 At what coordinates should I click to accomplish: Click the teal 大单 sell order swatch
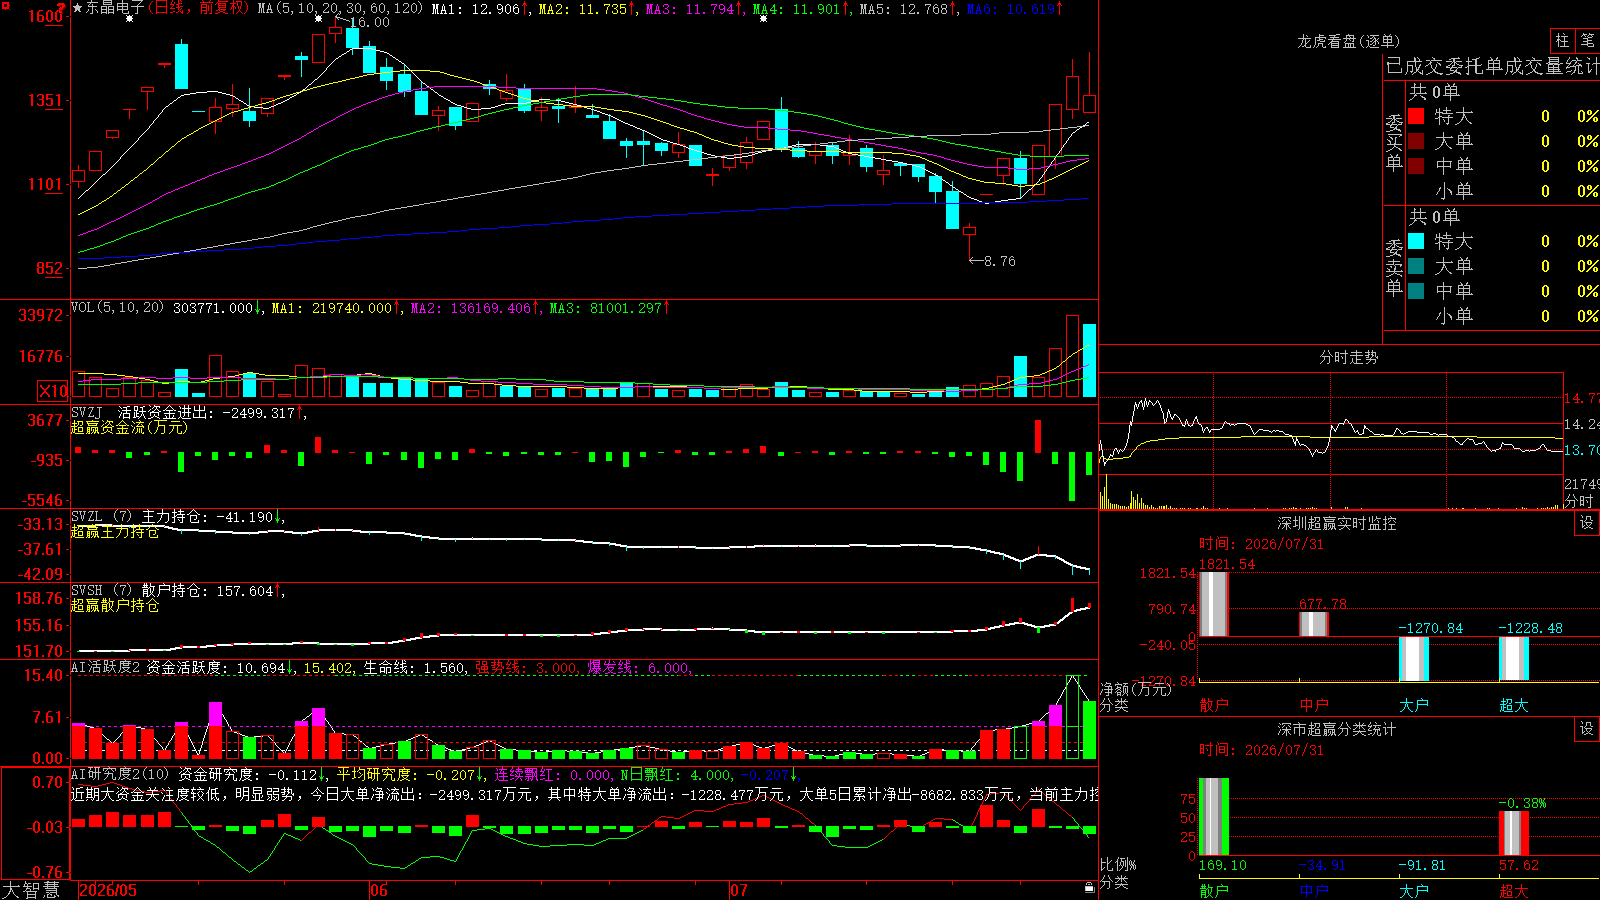1416,266
